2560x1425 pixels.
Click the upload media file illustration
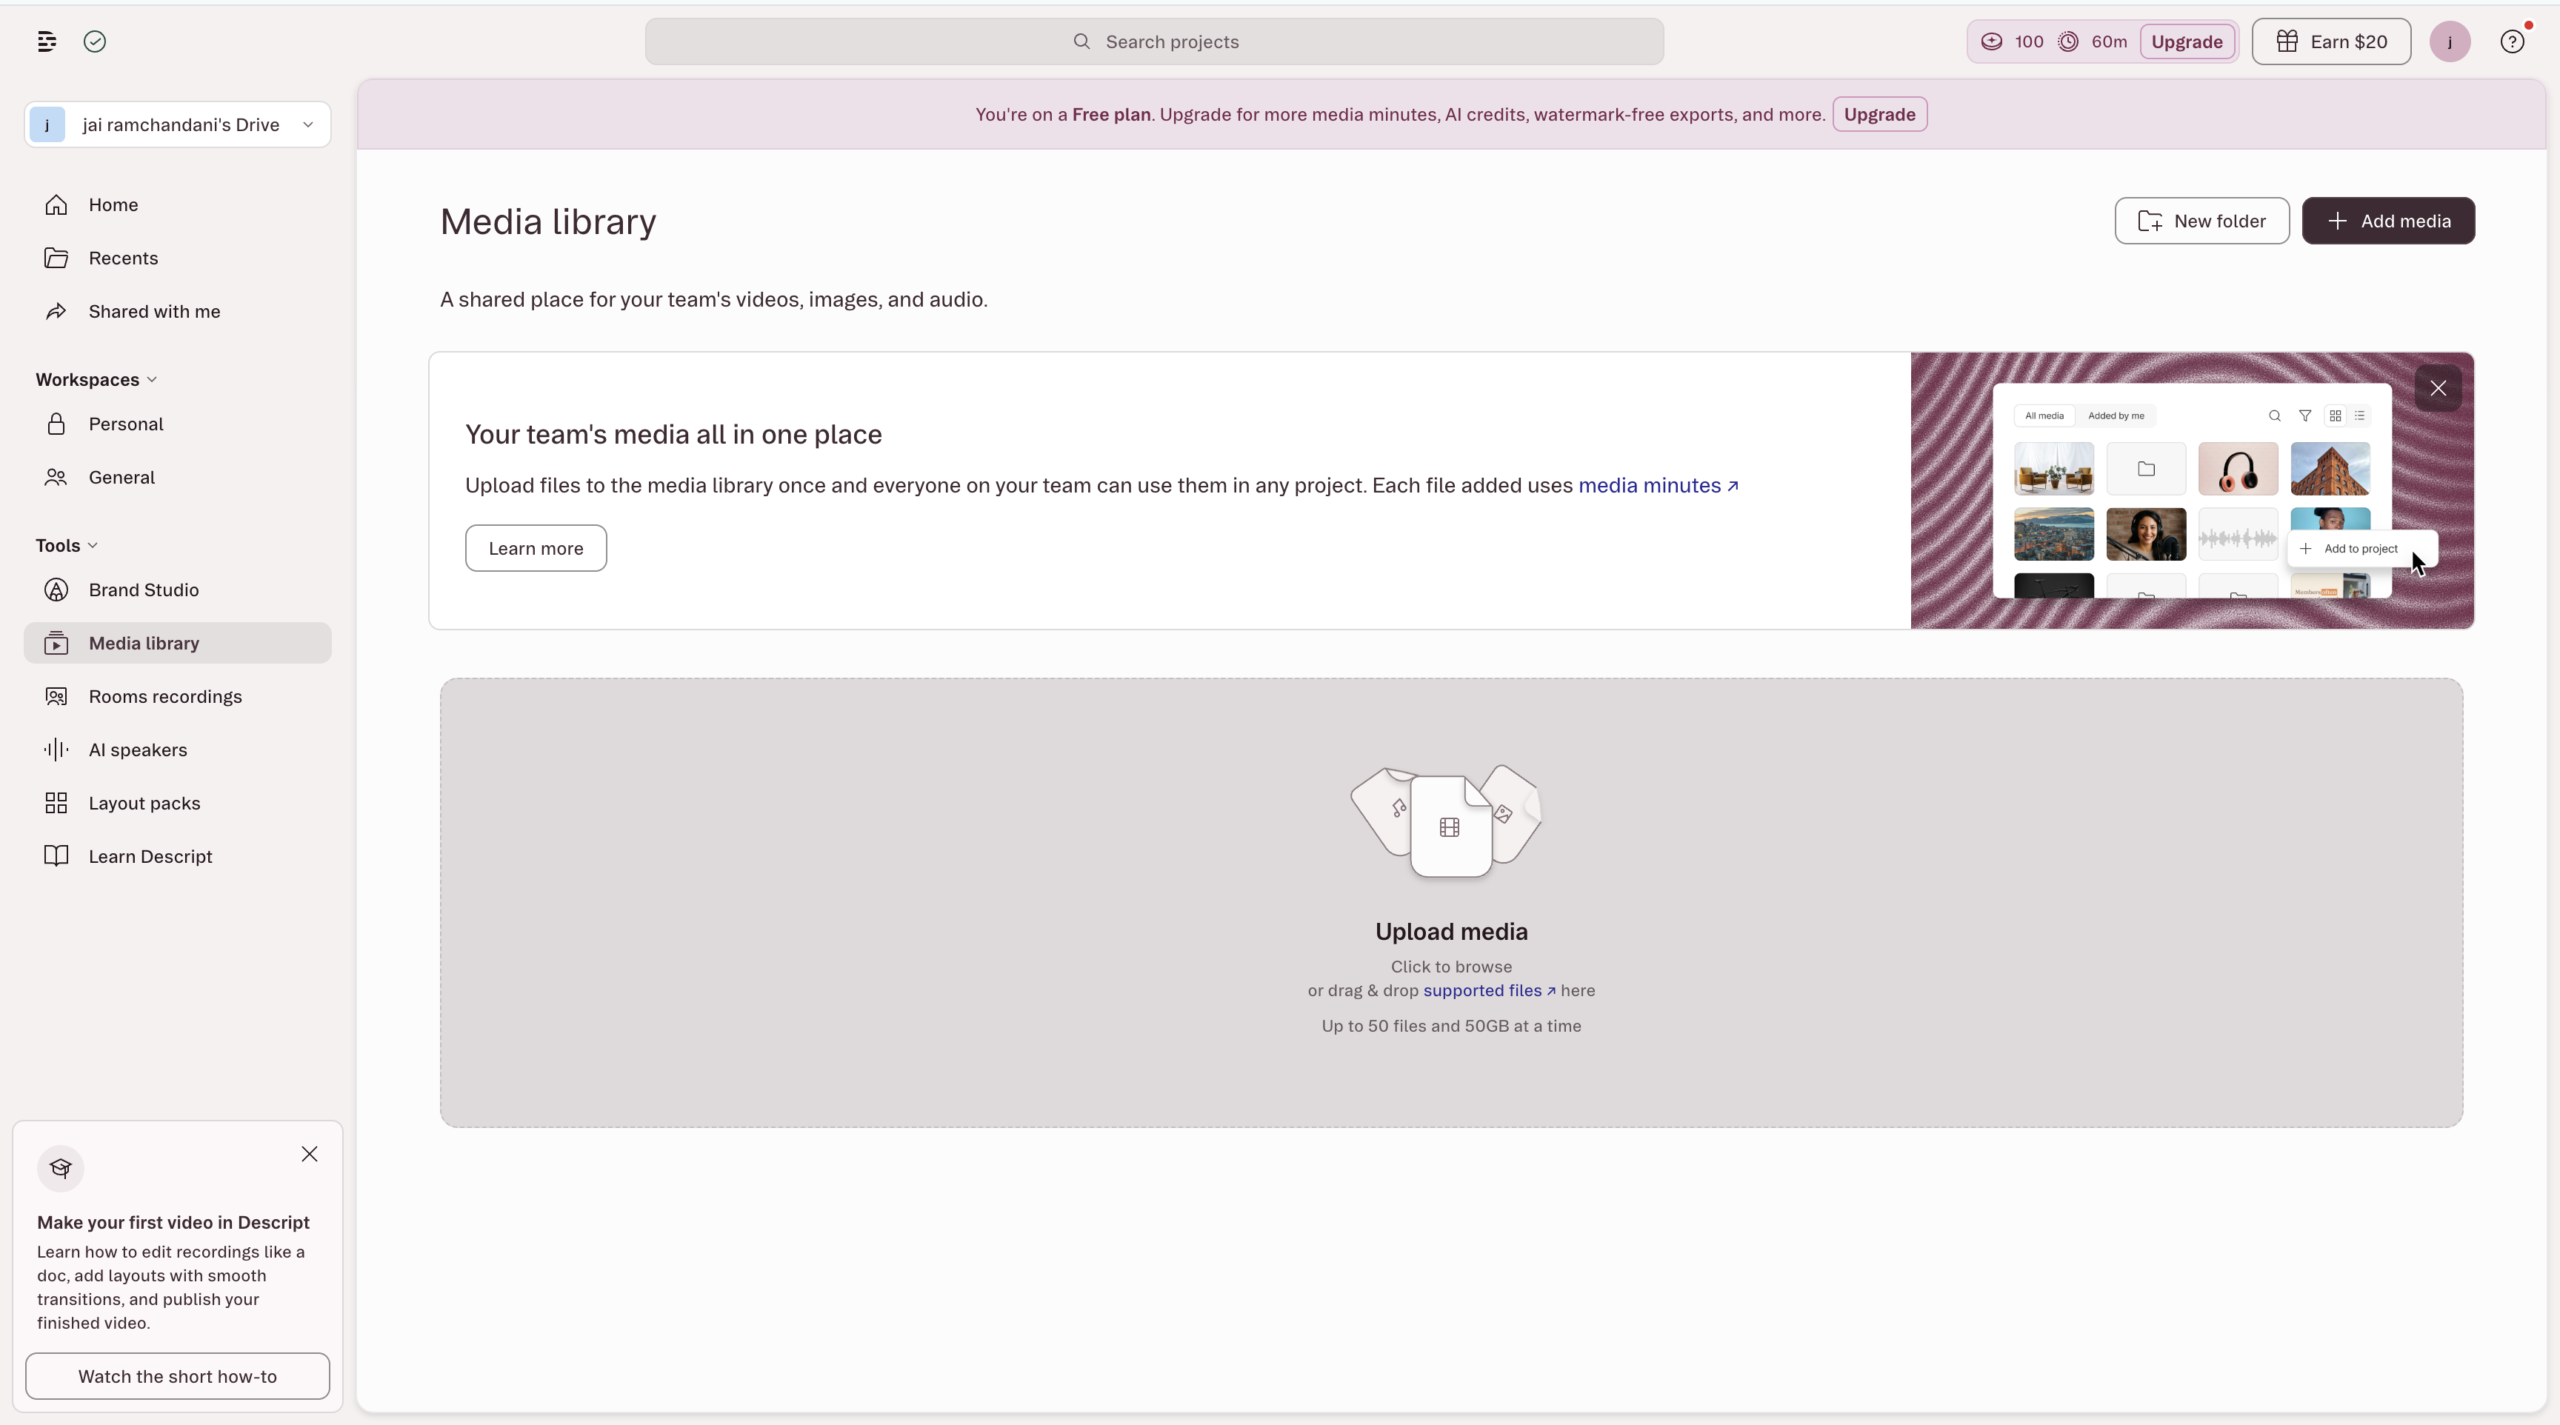click(x=1447, y=821)
